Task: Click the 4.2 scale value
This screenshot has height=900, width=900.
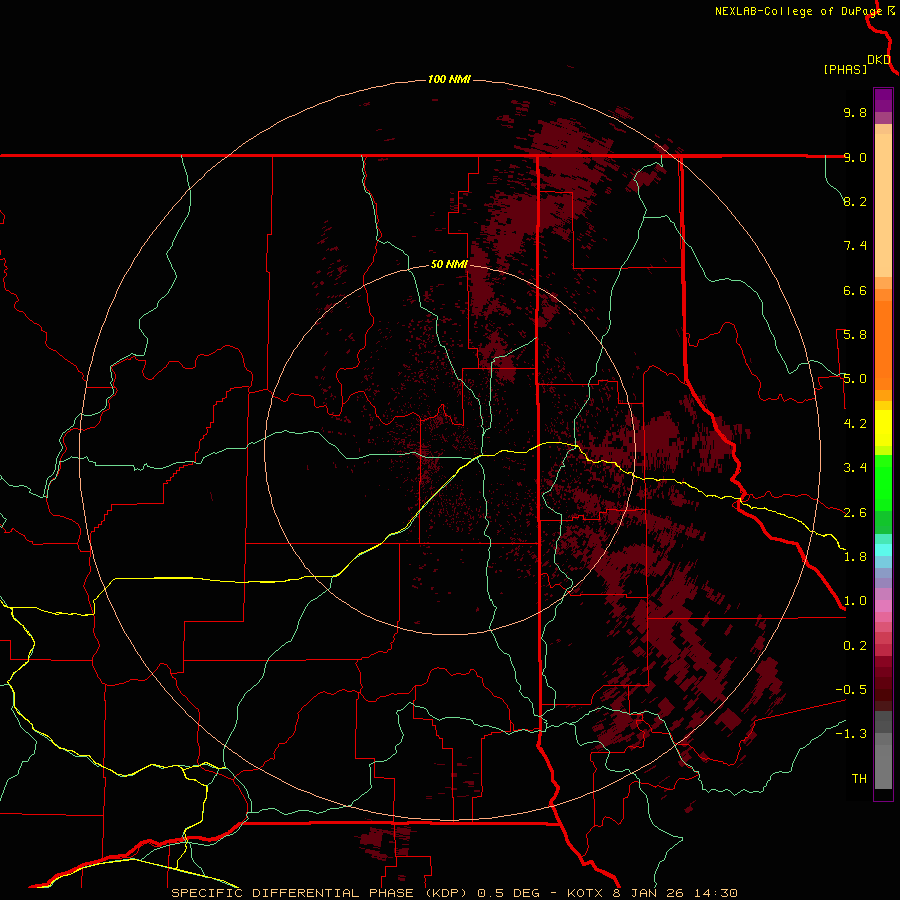Action: 855,424
